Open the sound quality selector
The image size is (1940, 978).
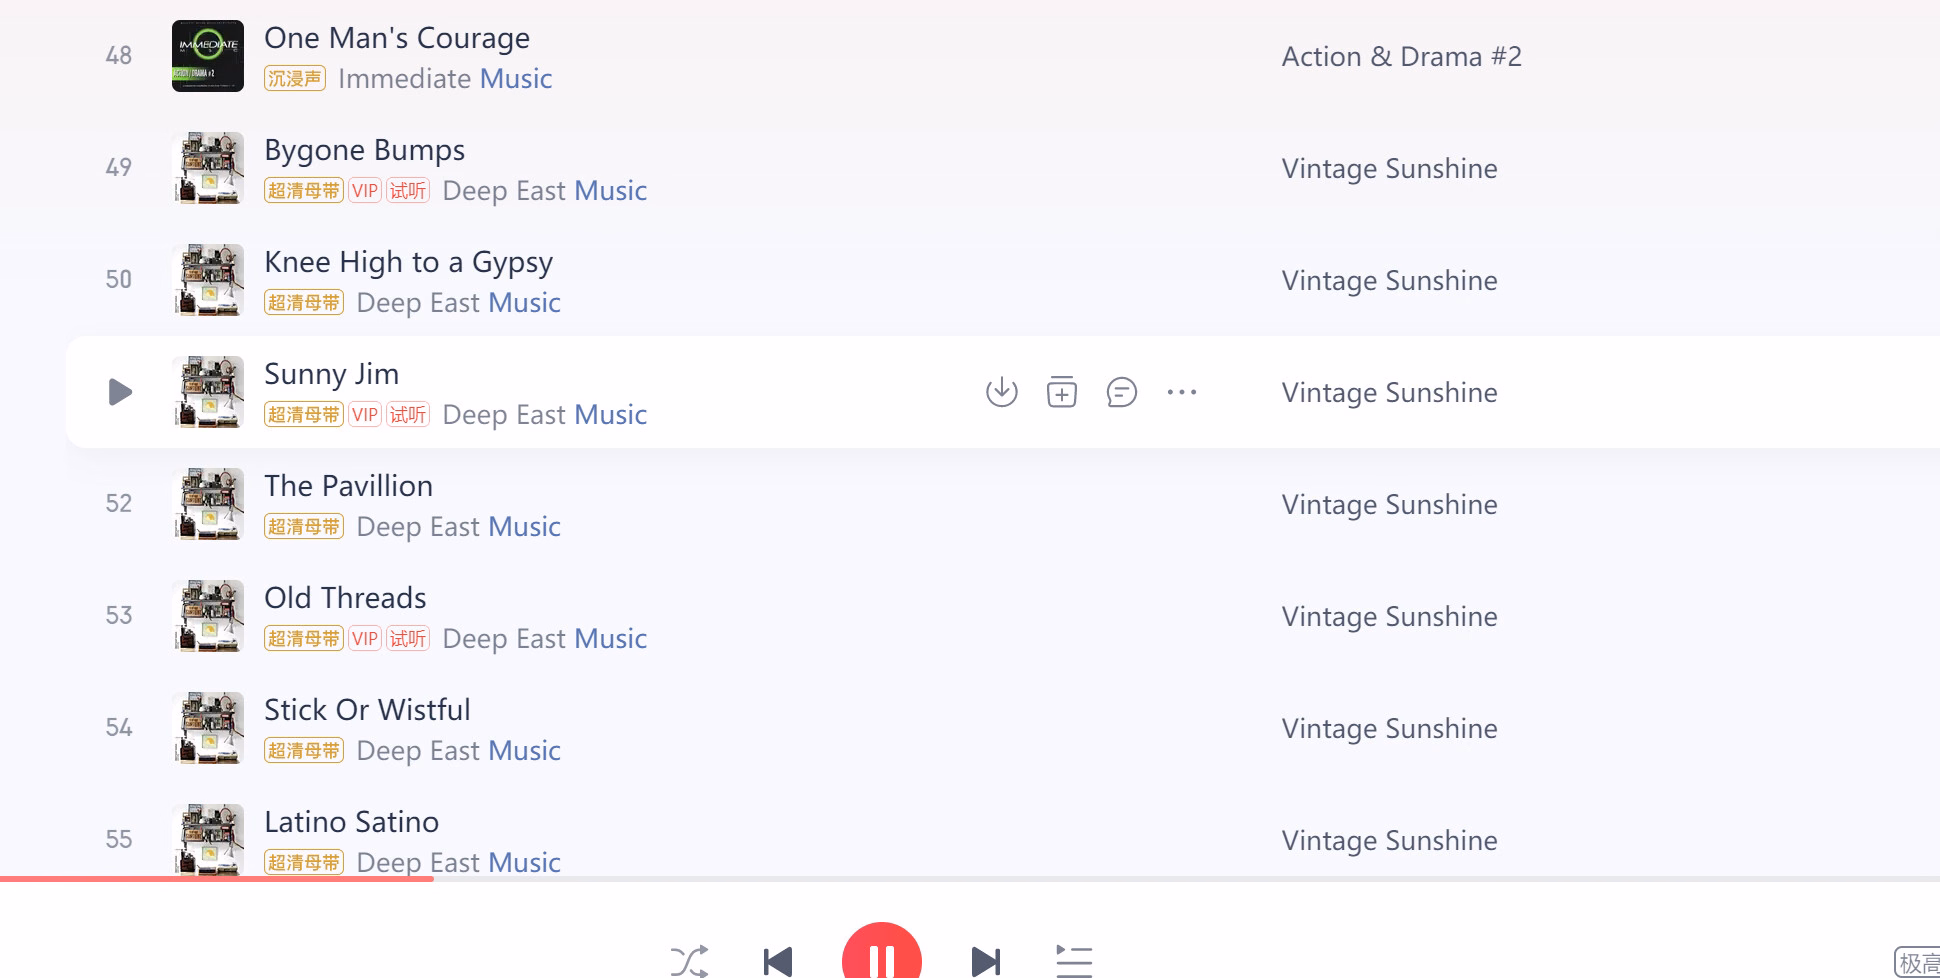click(x=1917, y=962)
